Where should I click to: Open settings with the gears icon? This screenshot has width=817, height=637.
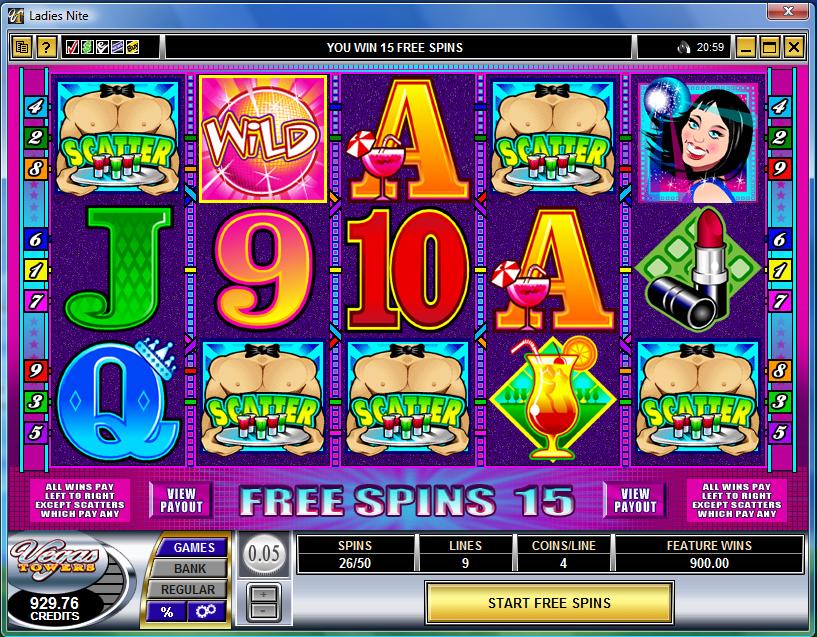[x=206, y=611]
